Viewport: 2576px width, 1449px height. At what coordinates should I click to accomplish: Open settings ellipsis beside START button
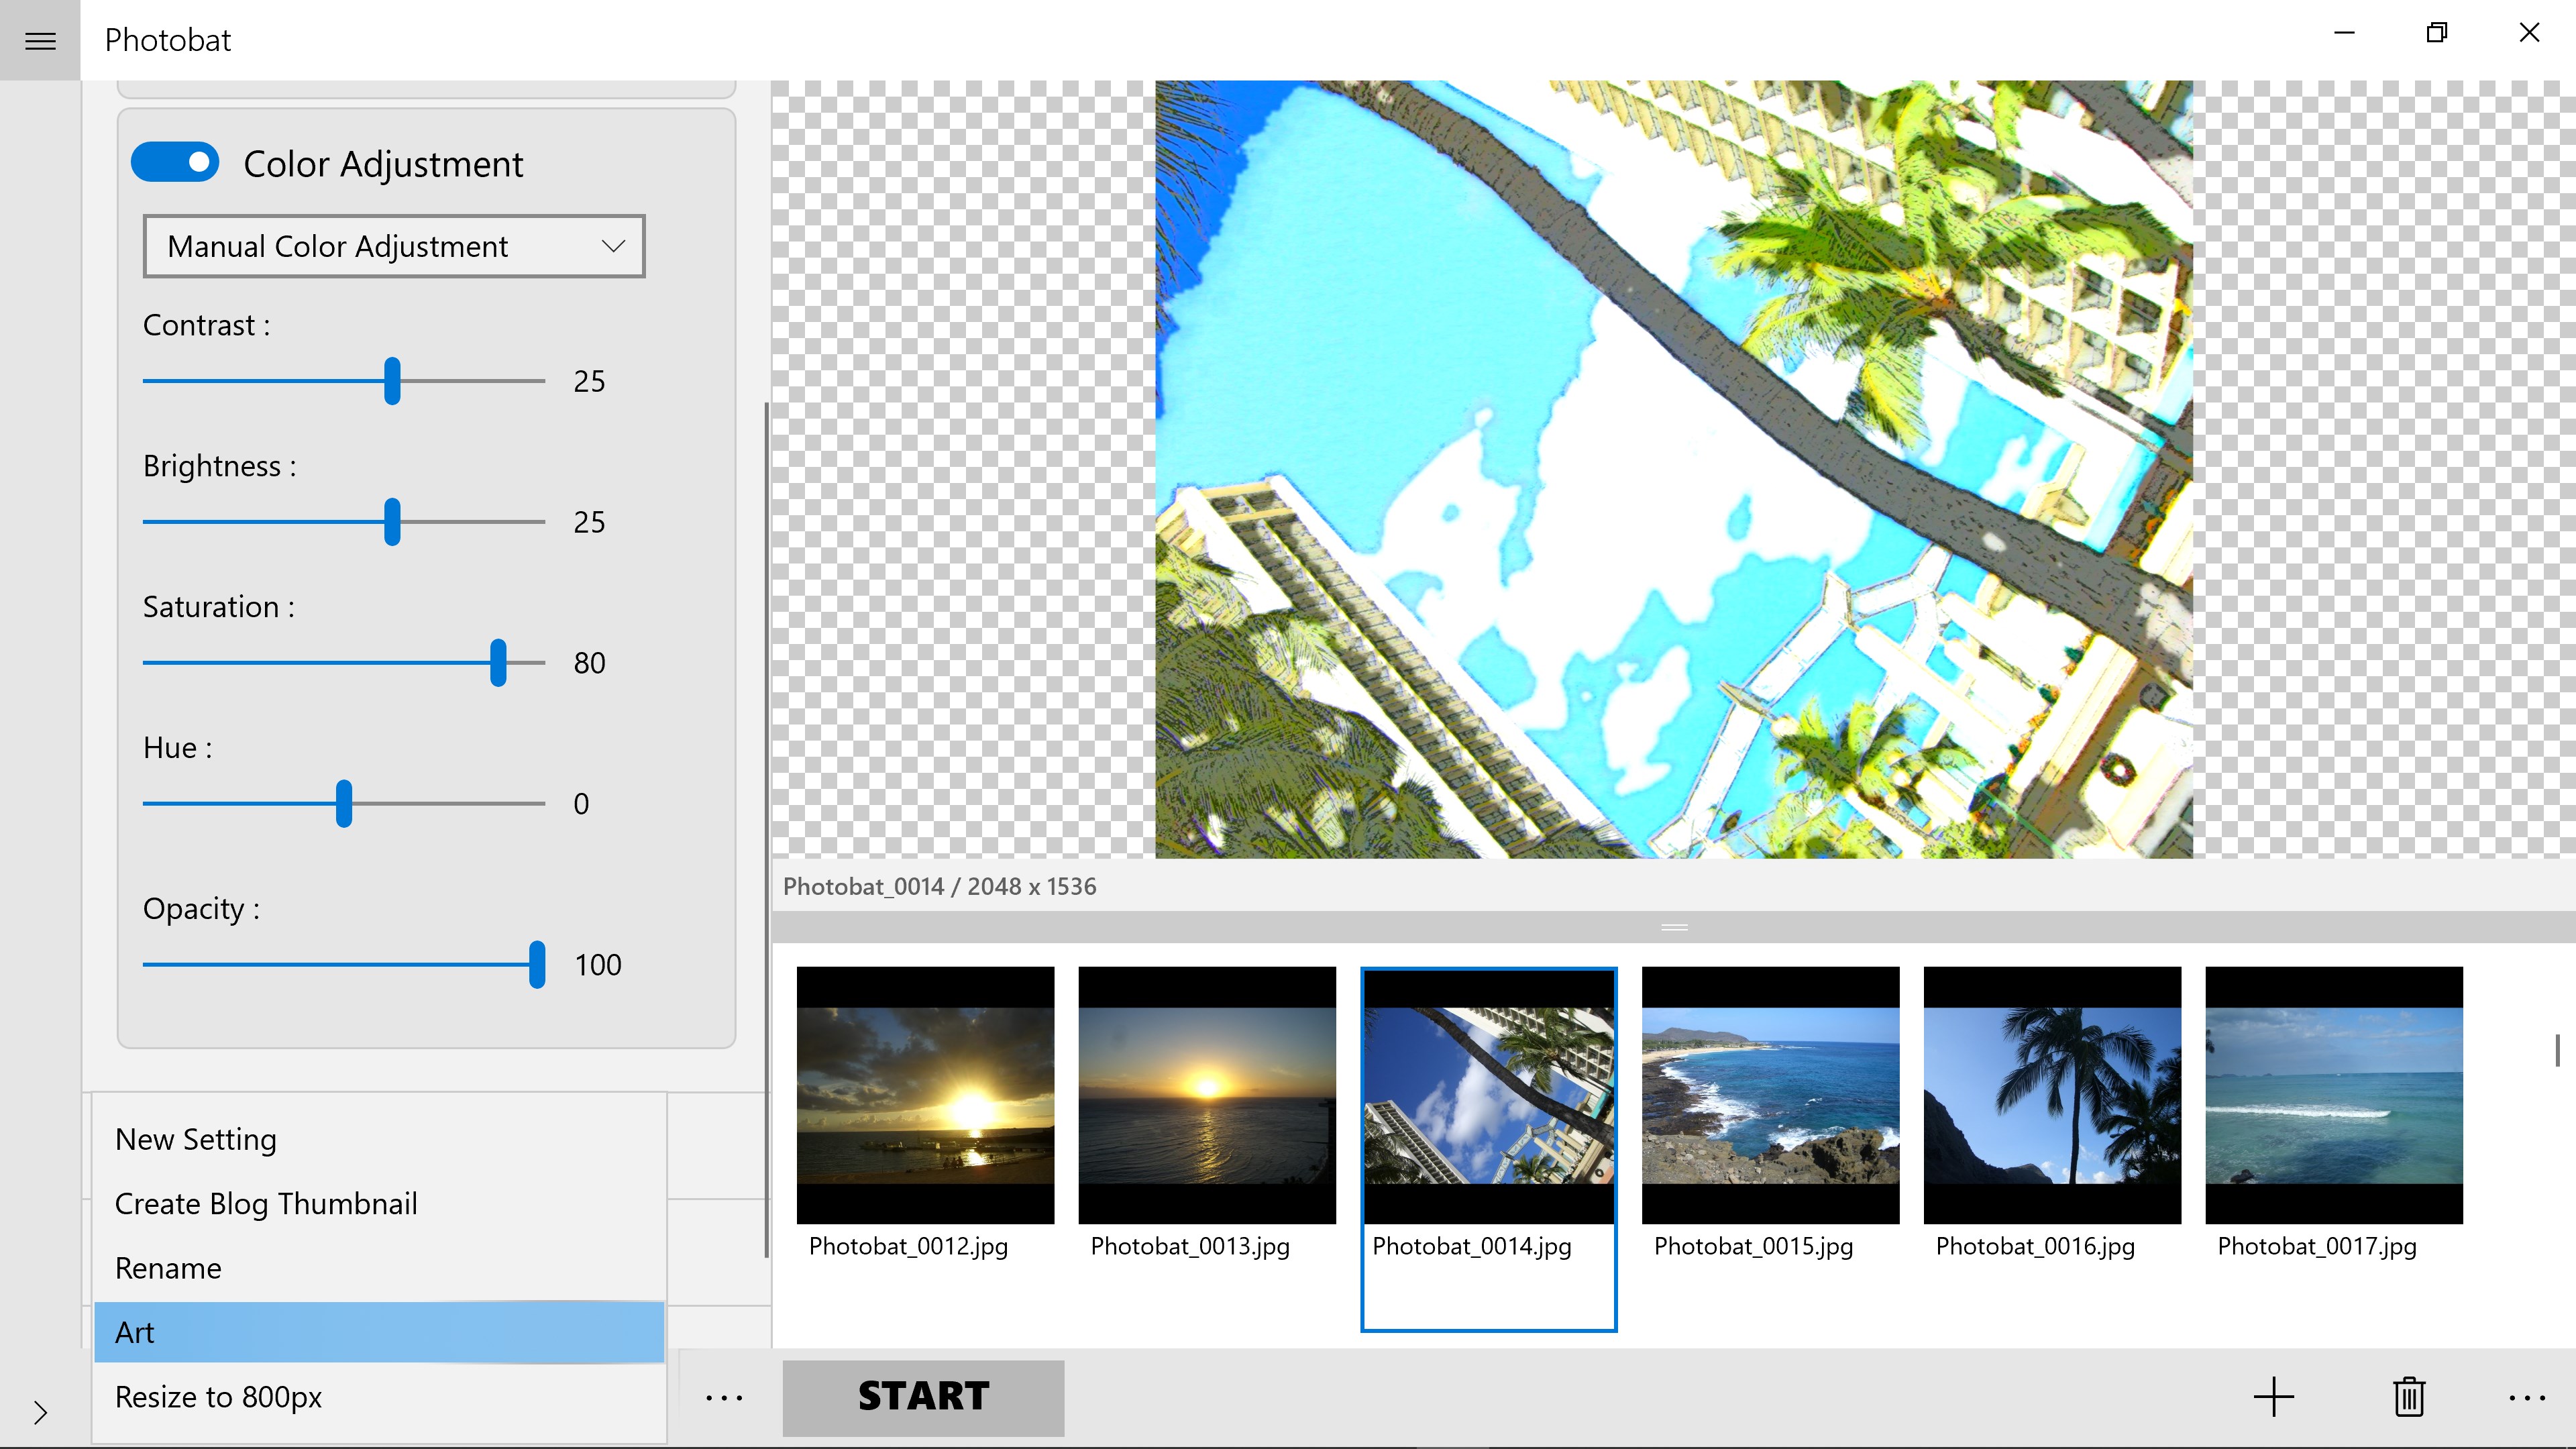724,1397
